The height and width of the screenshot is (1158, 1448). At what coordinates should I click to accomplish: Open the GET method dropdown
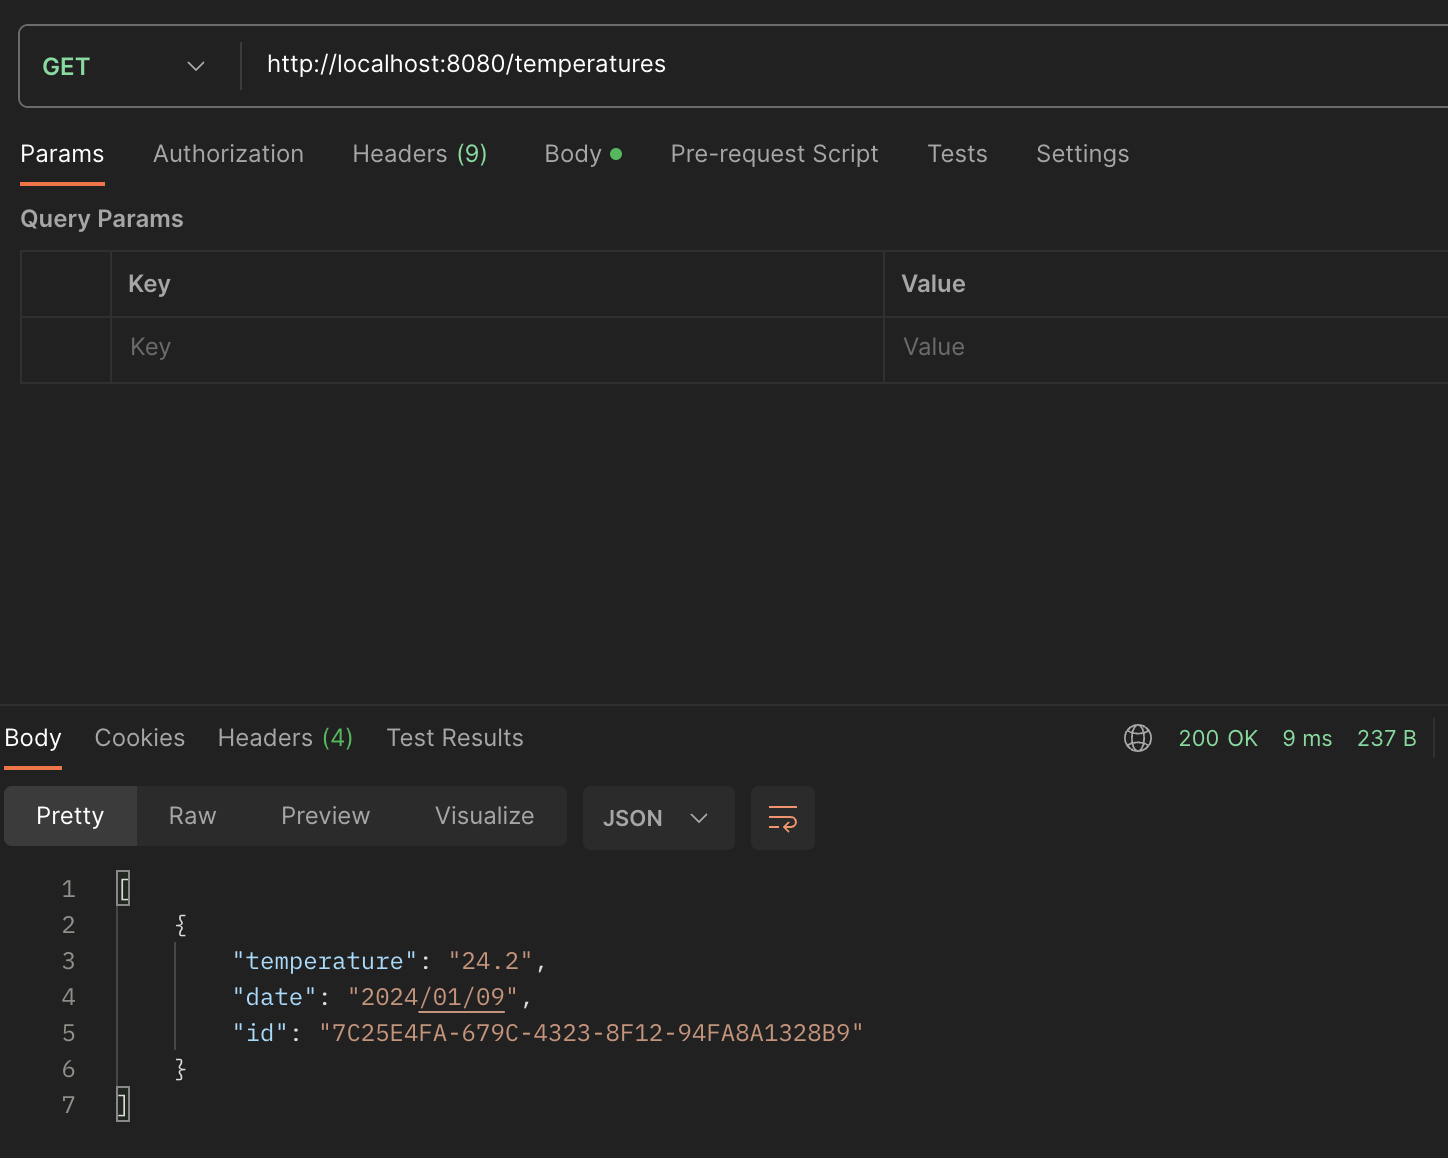[124, 66]
